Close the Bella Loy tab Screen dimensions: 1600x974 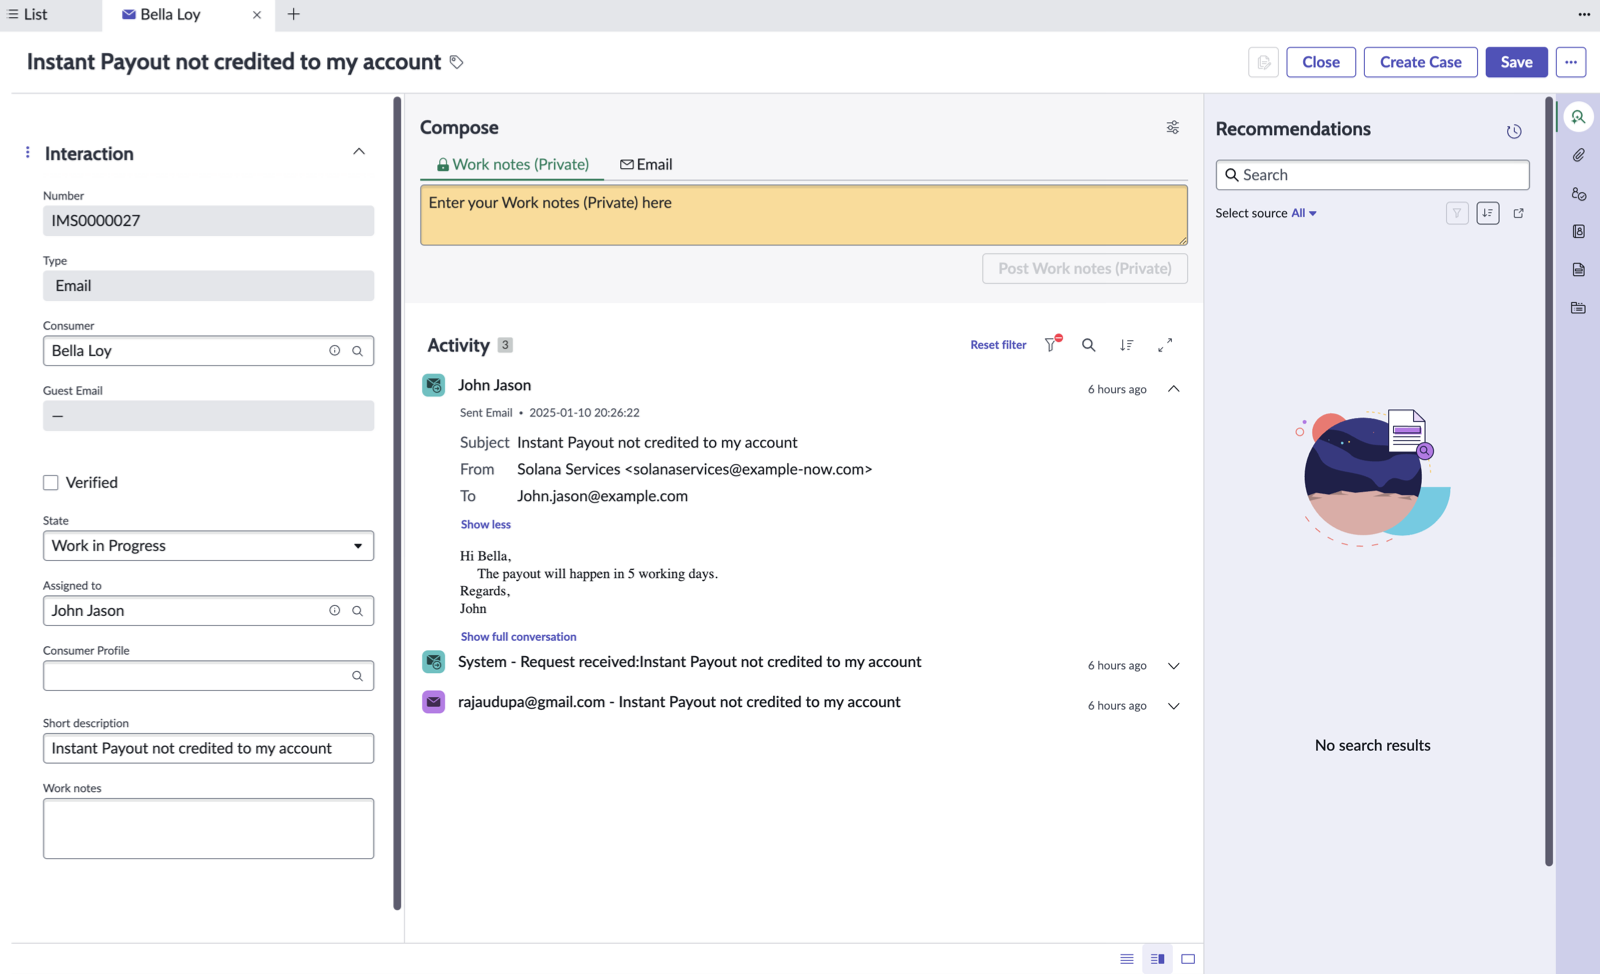pos(257,15)
